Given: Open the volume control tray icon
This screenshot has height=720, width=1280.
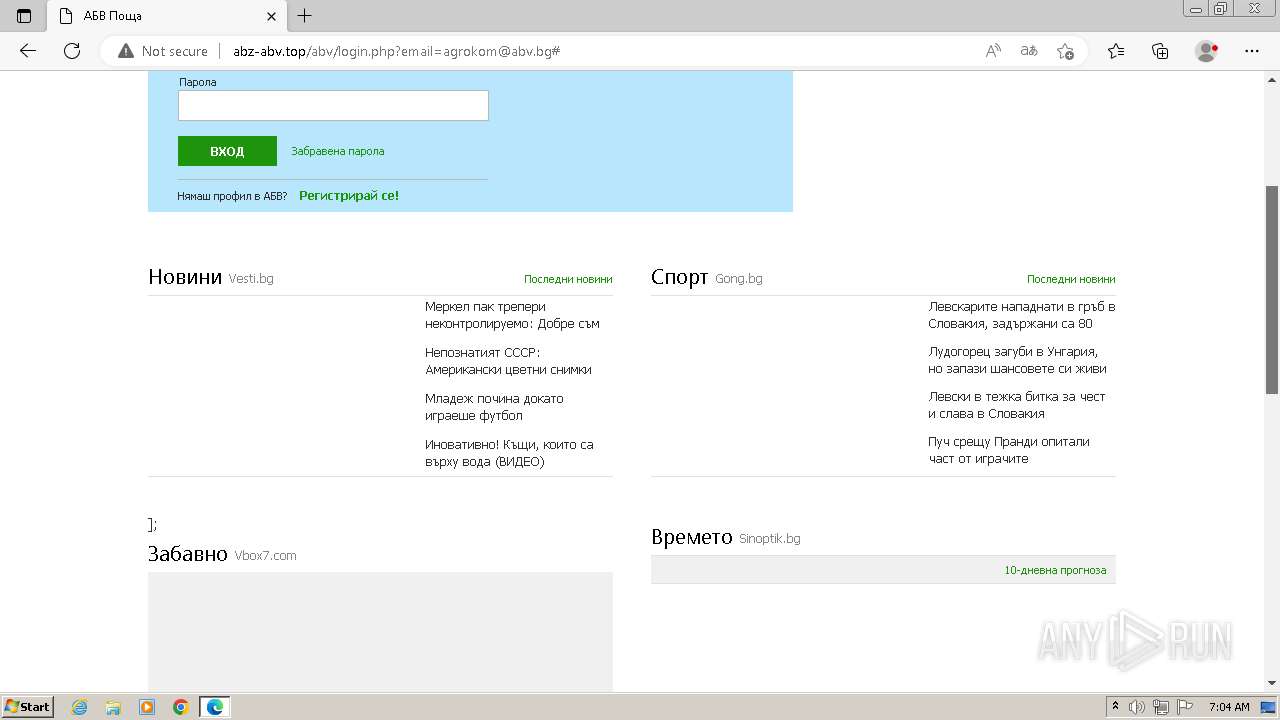Looking at the screenshot, I should tap(1137, 707).
